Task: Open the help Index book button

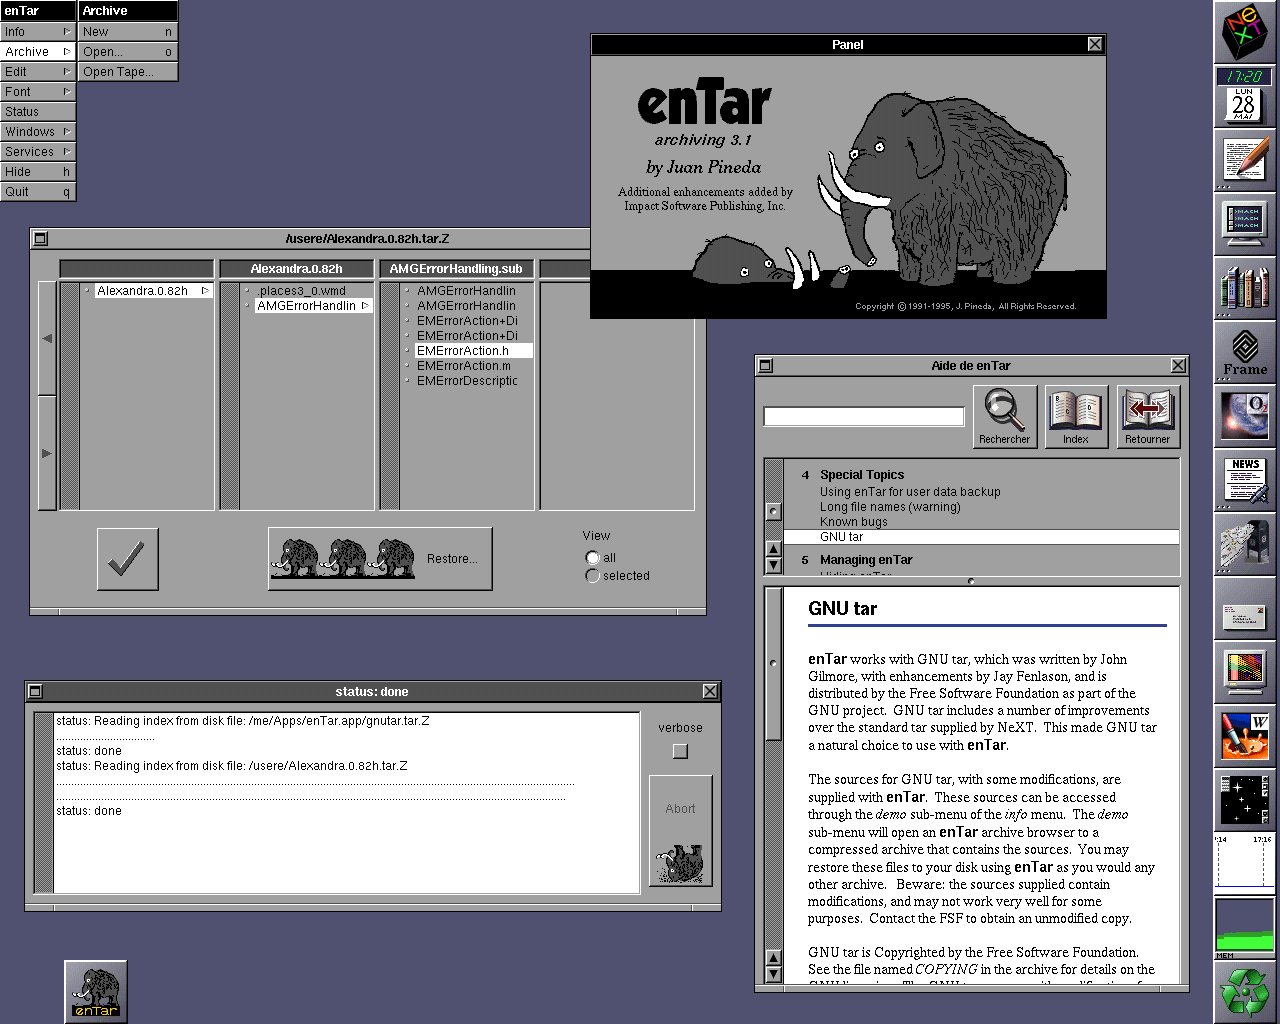Action: 1076,416
